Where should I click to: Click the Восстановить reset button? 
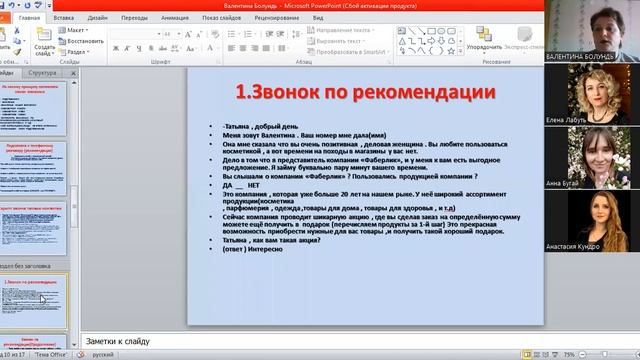pos(81,41)
